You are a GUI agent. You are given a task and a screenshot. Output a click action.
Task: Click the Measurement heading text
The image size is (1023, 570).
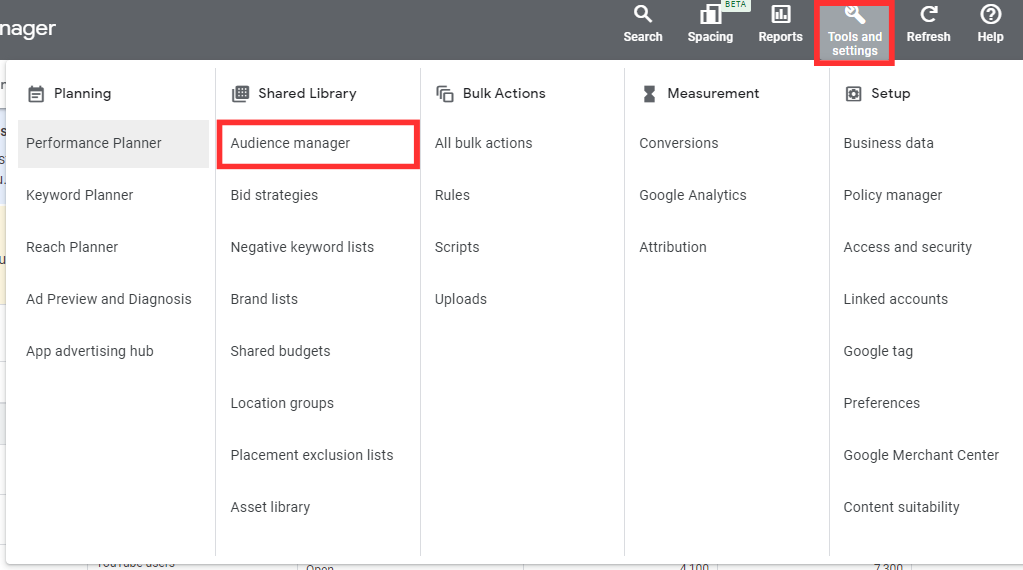click(x=713, y=93)
